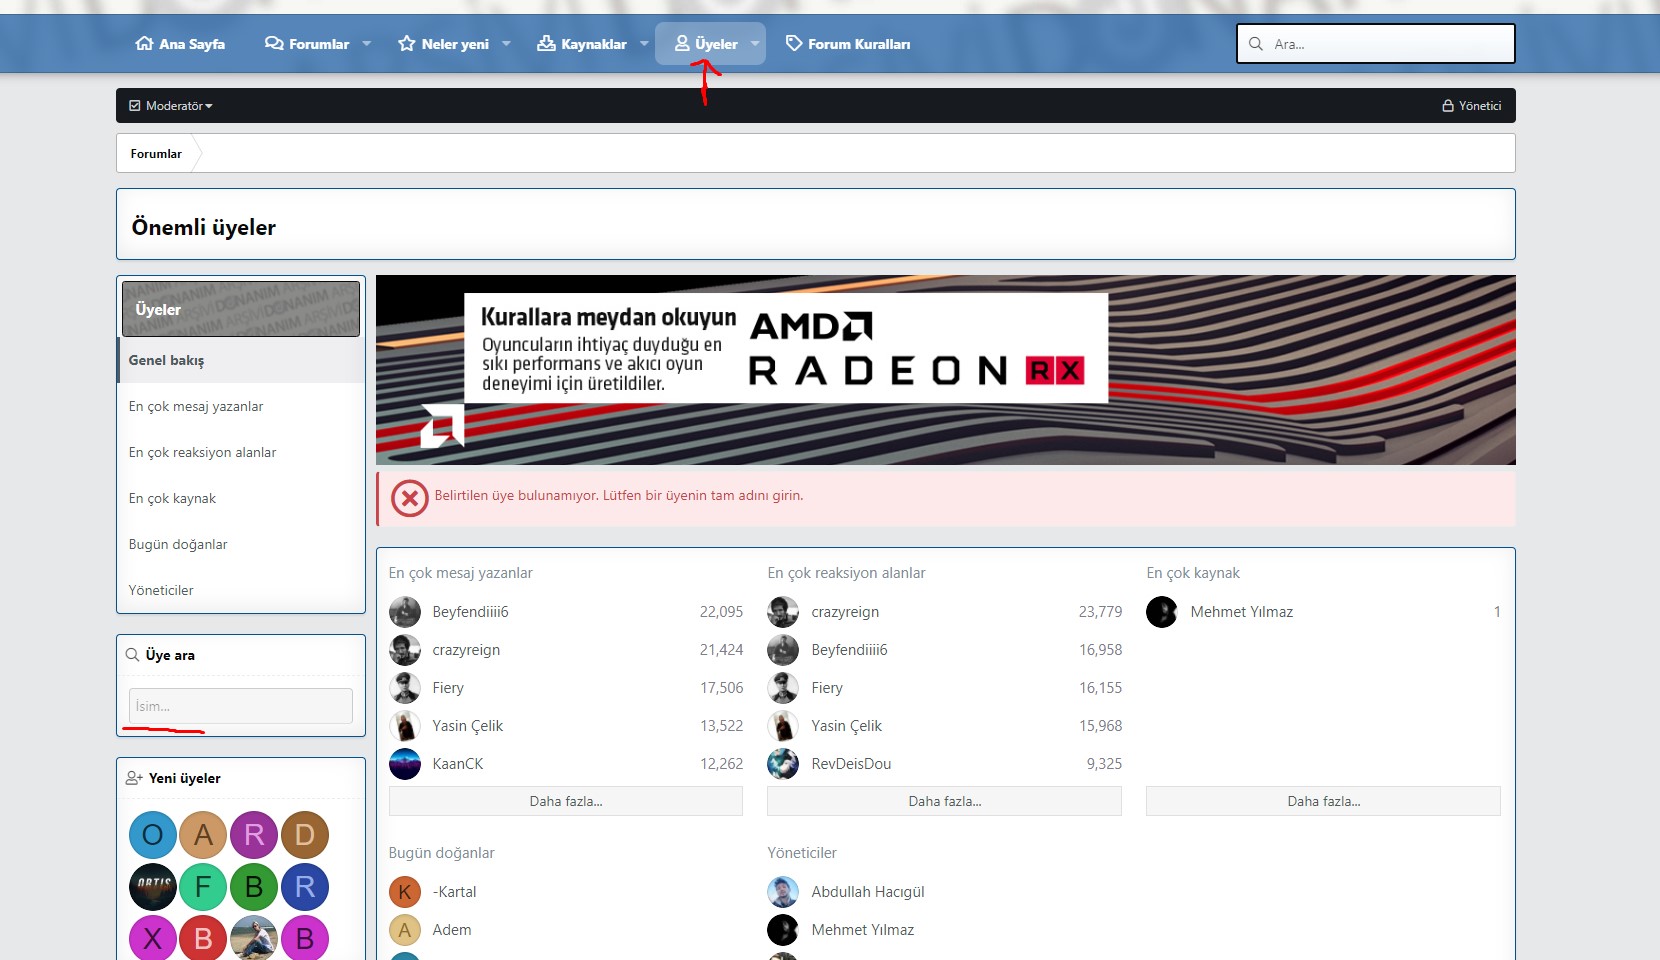Click blue O avatar in Yeni üyeler

click(153, 835)
